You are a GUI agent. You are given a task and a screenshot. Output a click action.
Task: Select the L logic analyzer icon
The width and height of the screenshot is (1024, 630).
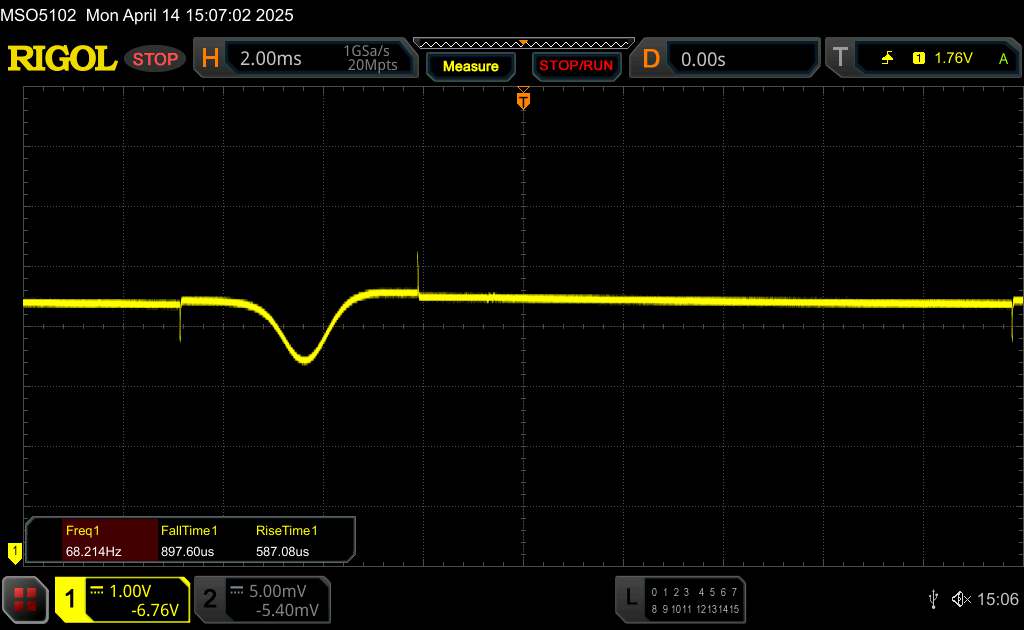(x=631, y=597)
